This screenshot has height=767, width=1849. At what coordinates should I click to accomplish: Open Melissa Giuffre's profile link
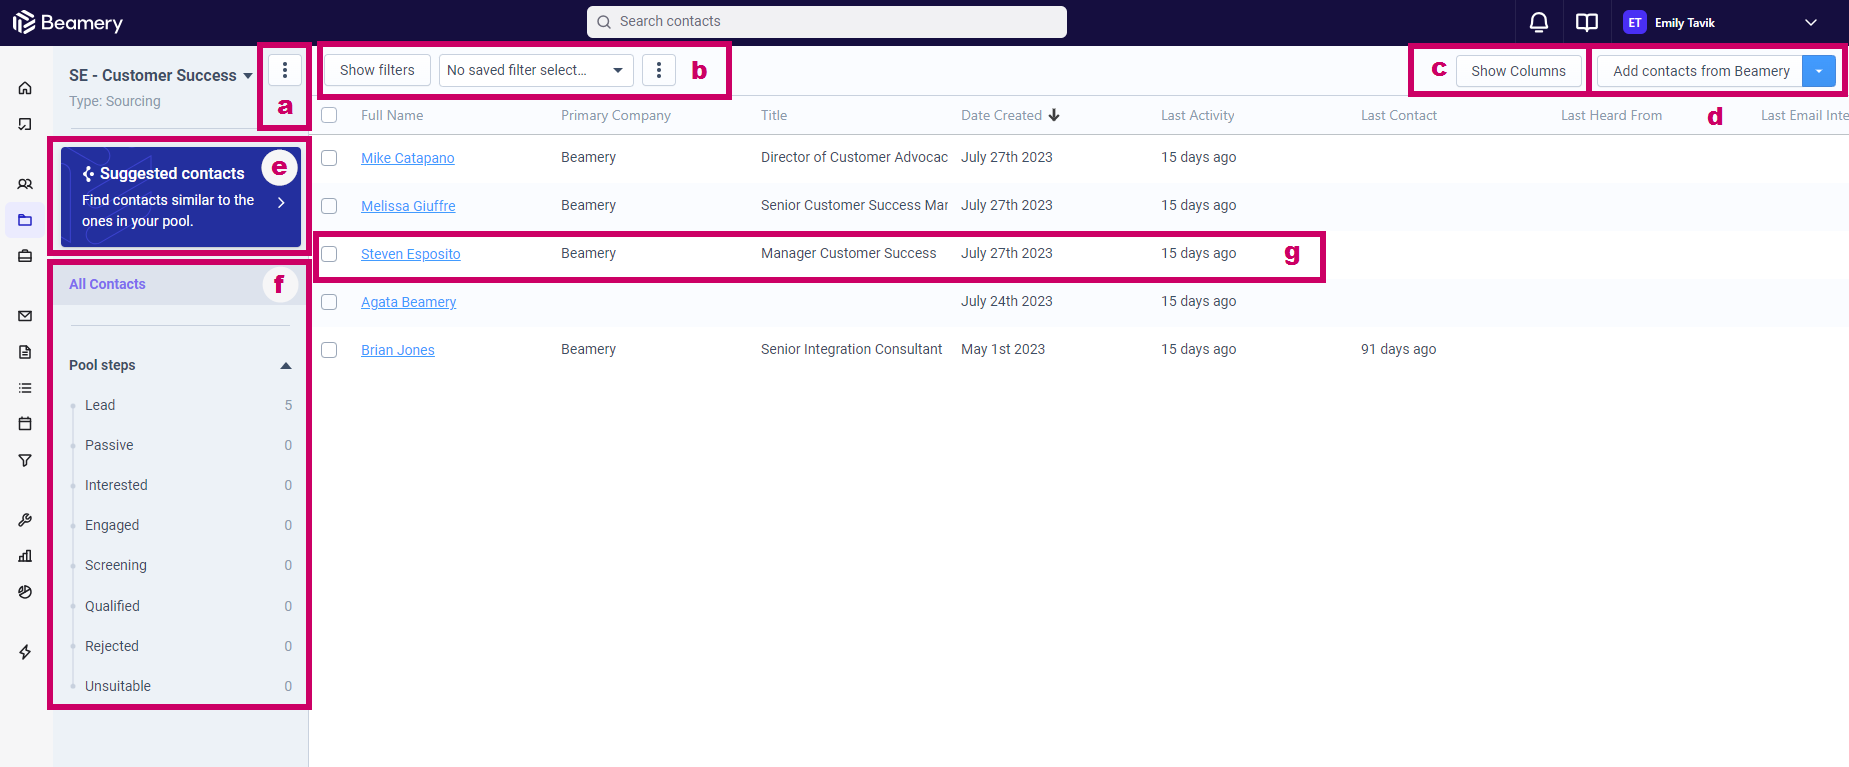pos(408,206)
